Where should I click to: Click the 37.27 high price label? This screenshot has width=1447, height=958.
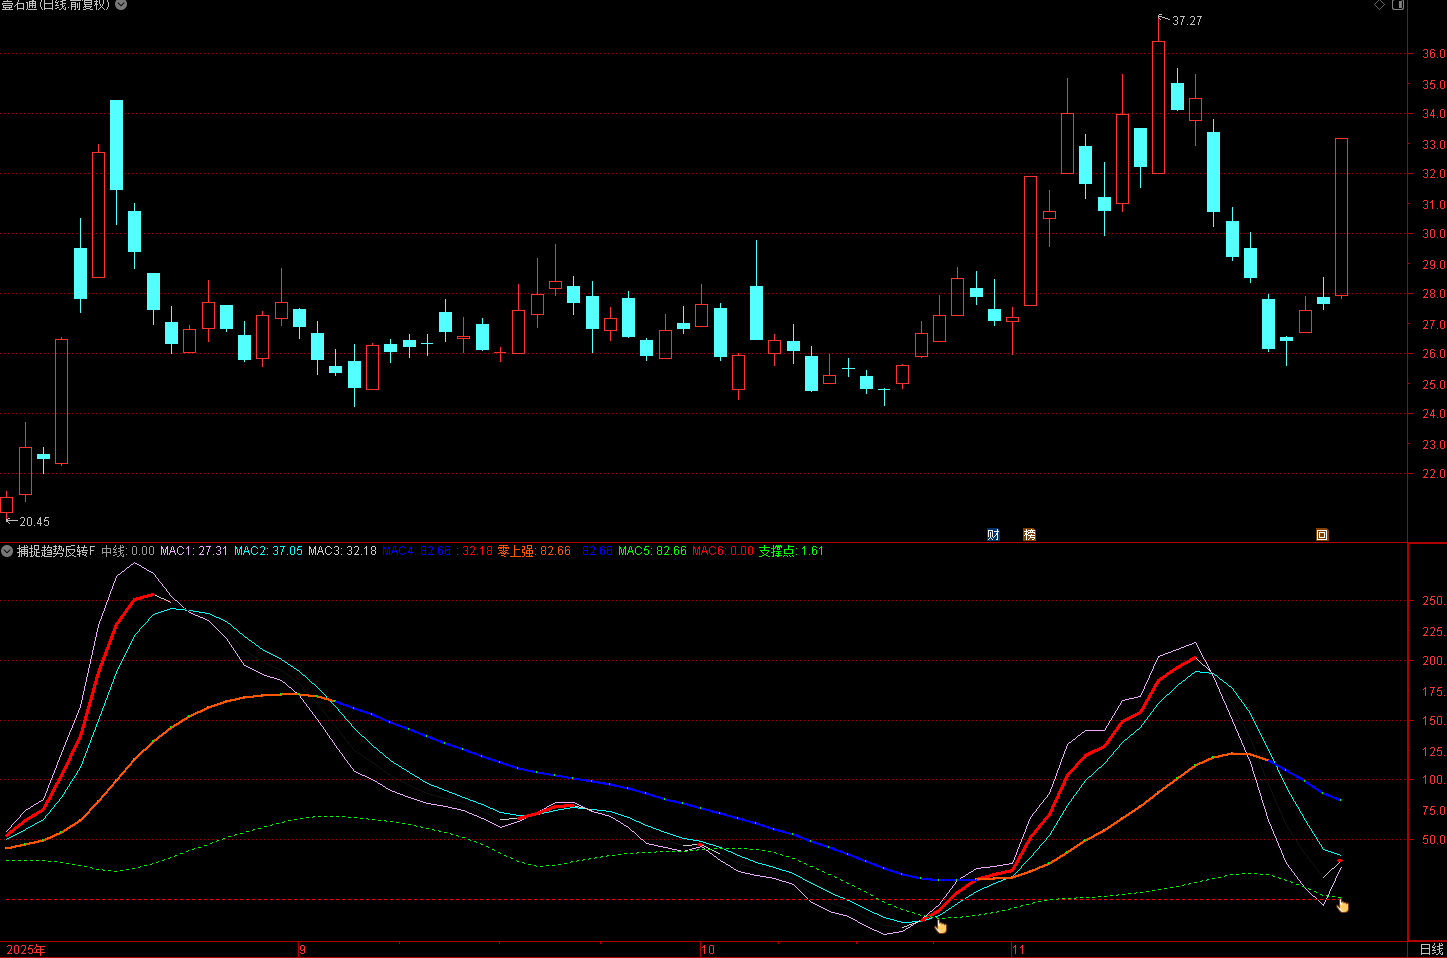1187,21
